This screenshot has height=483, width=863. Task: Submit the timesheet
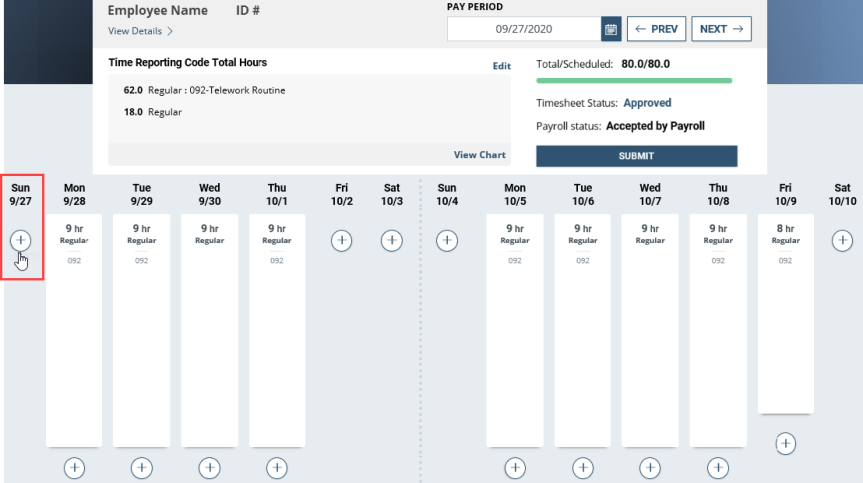tap(637, 156)
